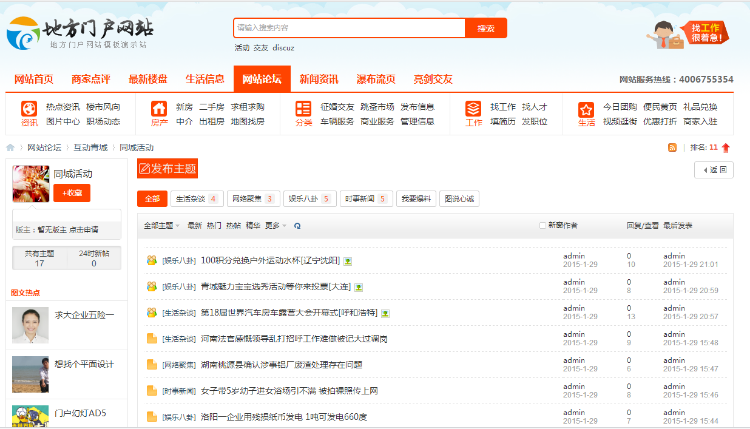The width and height of the screenshot is (750, 429).
Task: Expand the 全部主题 dropdown filter
Action: tap(161, 225)
